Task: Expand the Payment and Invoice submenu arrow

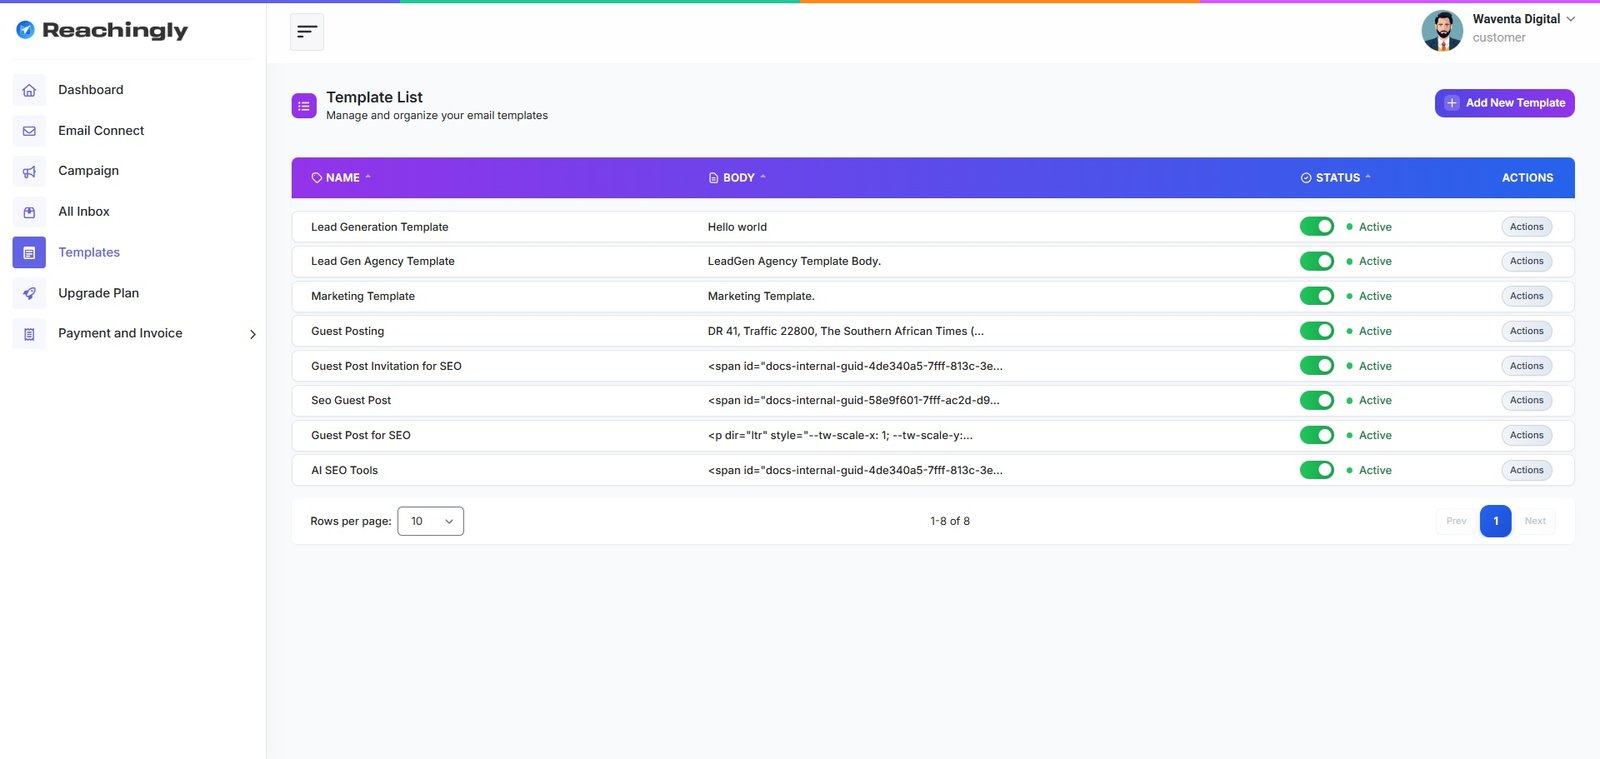Action: (x=252, y=334)
